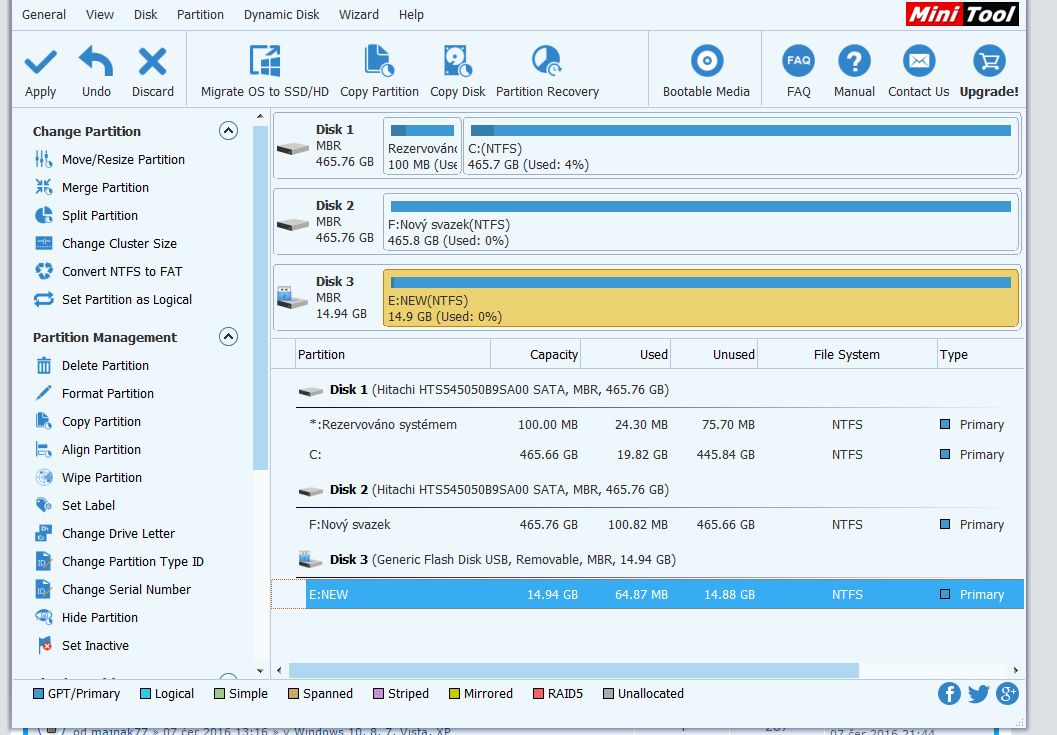The image size is (1057, 735).
Task: Click Format Partition in sidebar
Action: 107,393
